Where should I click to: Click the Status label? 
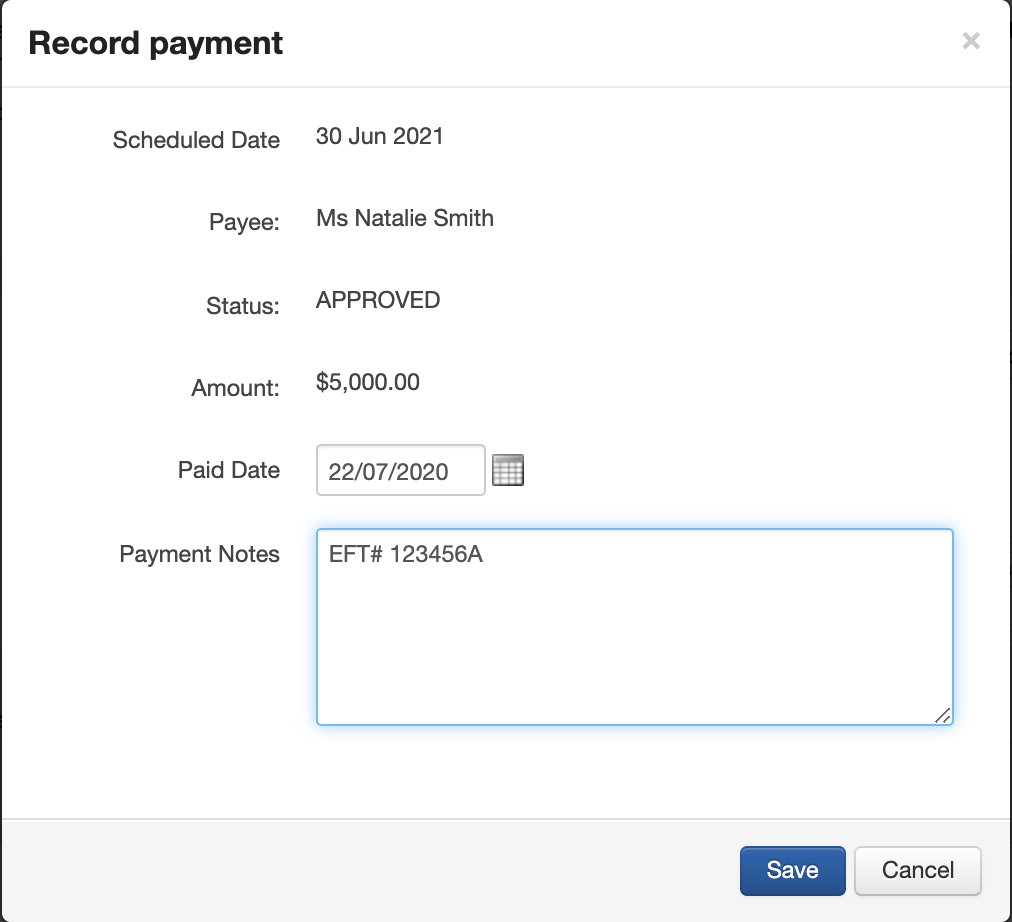coord(242,306)
